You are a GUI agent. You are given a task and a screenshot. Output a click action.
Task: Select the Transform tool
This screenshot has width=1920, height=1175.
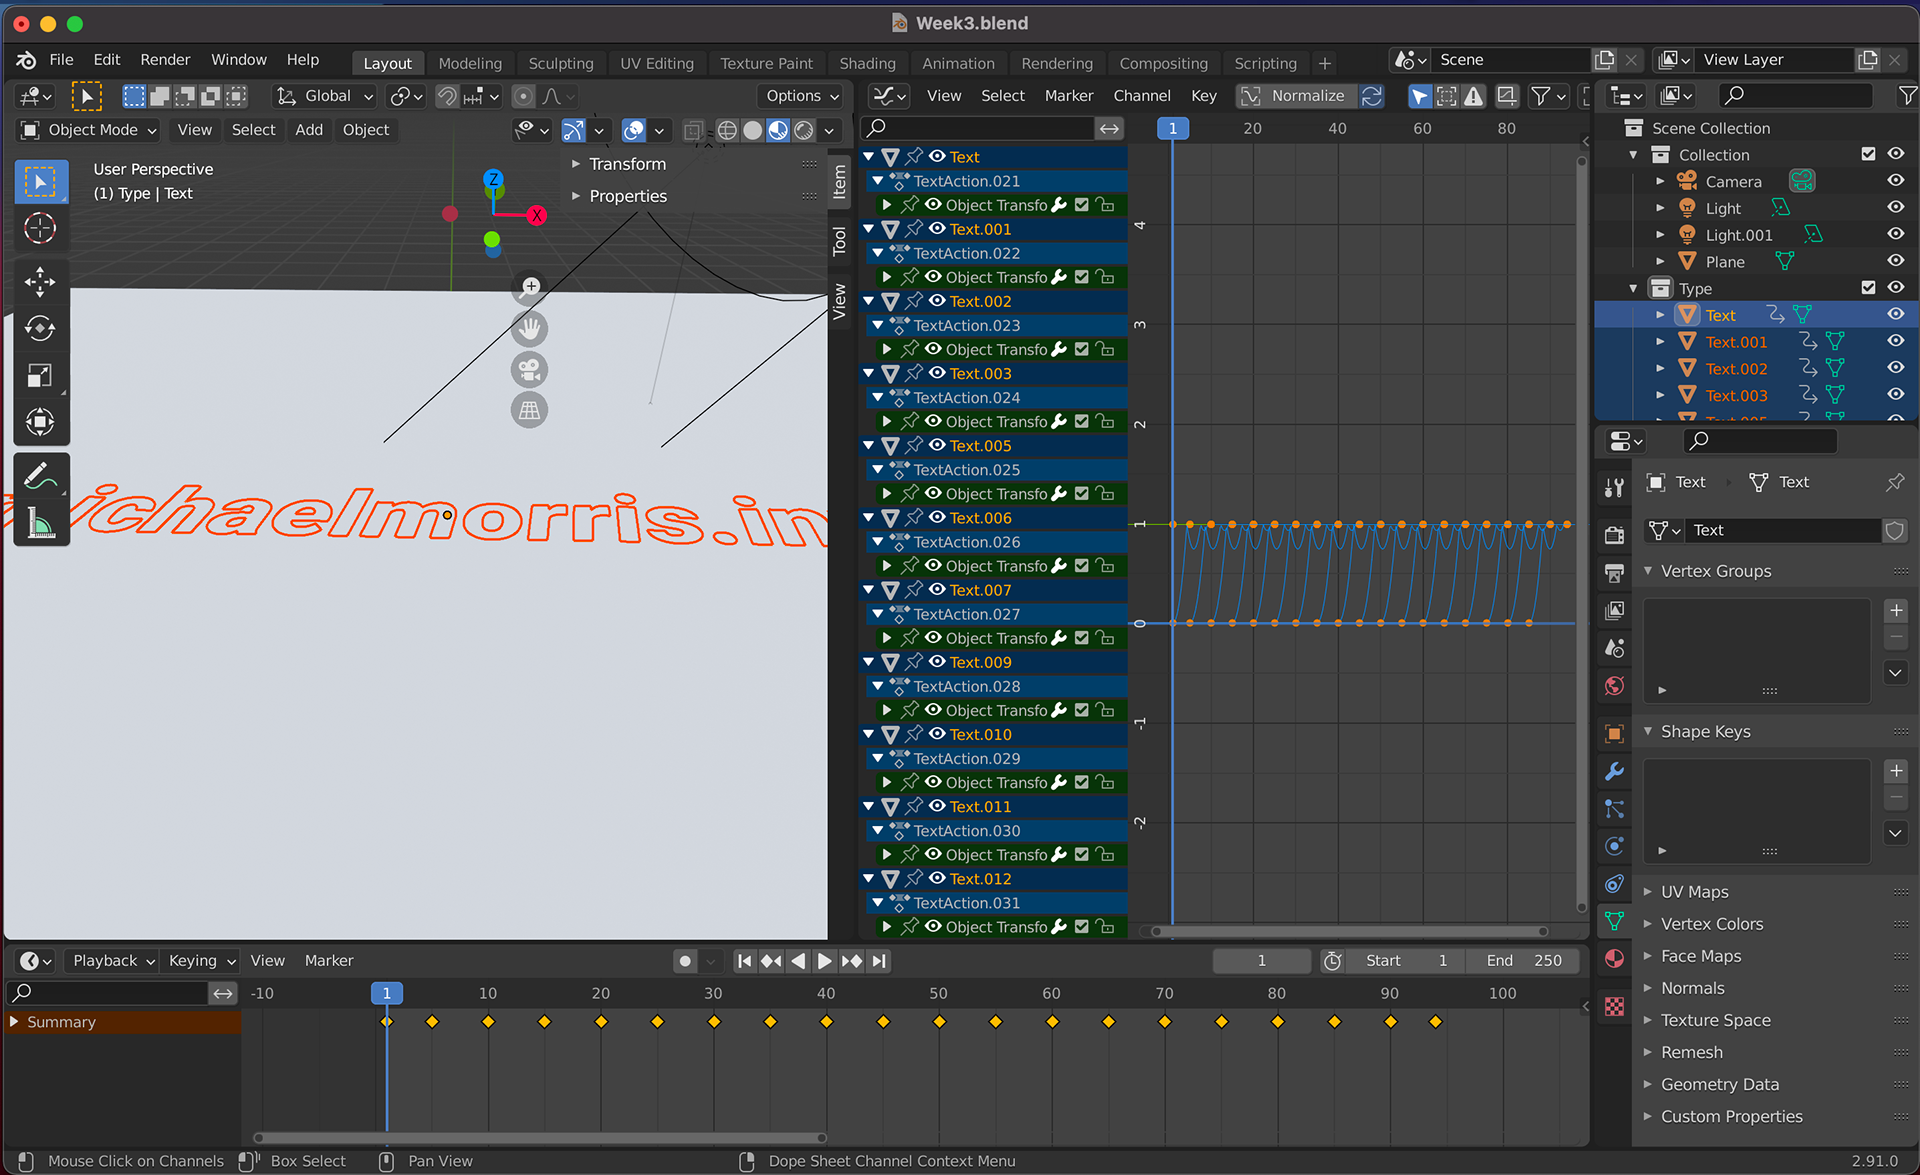(x=40, y=422)
